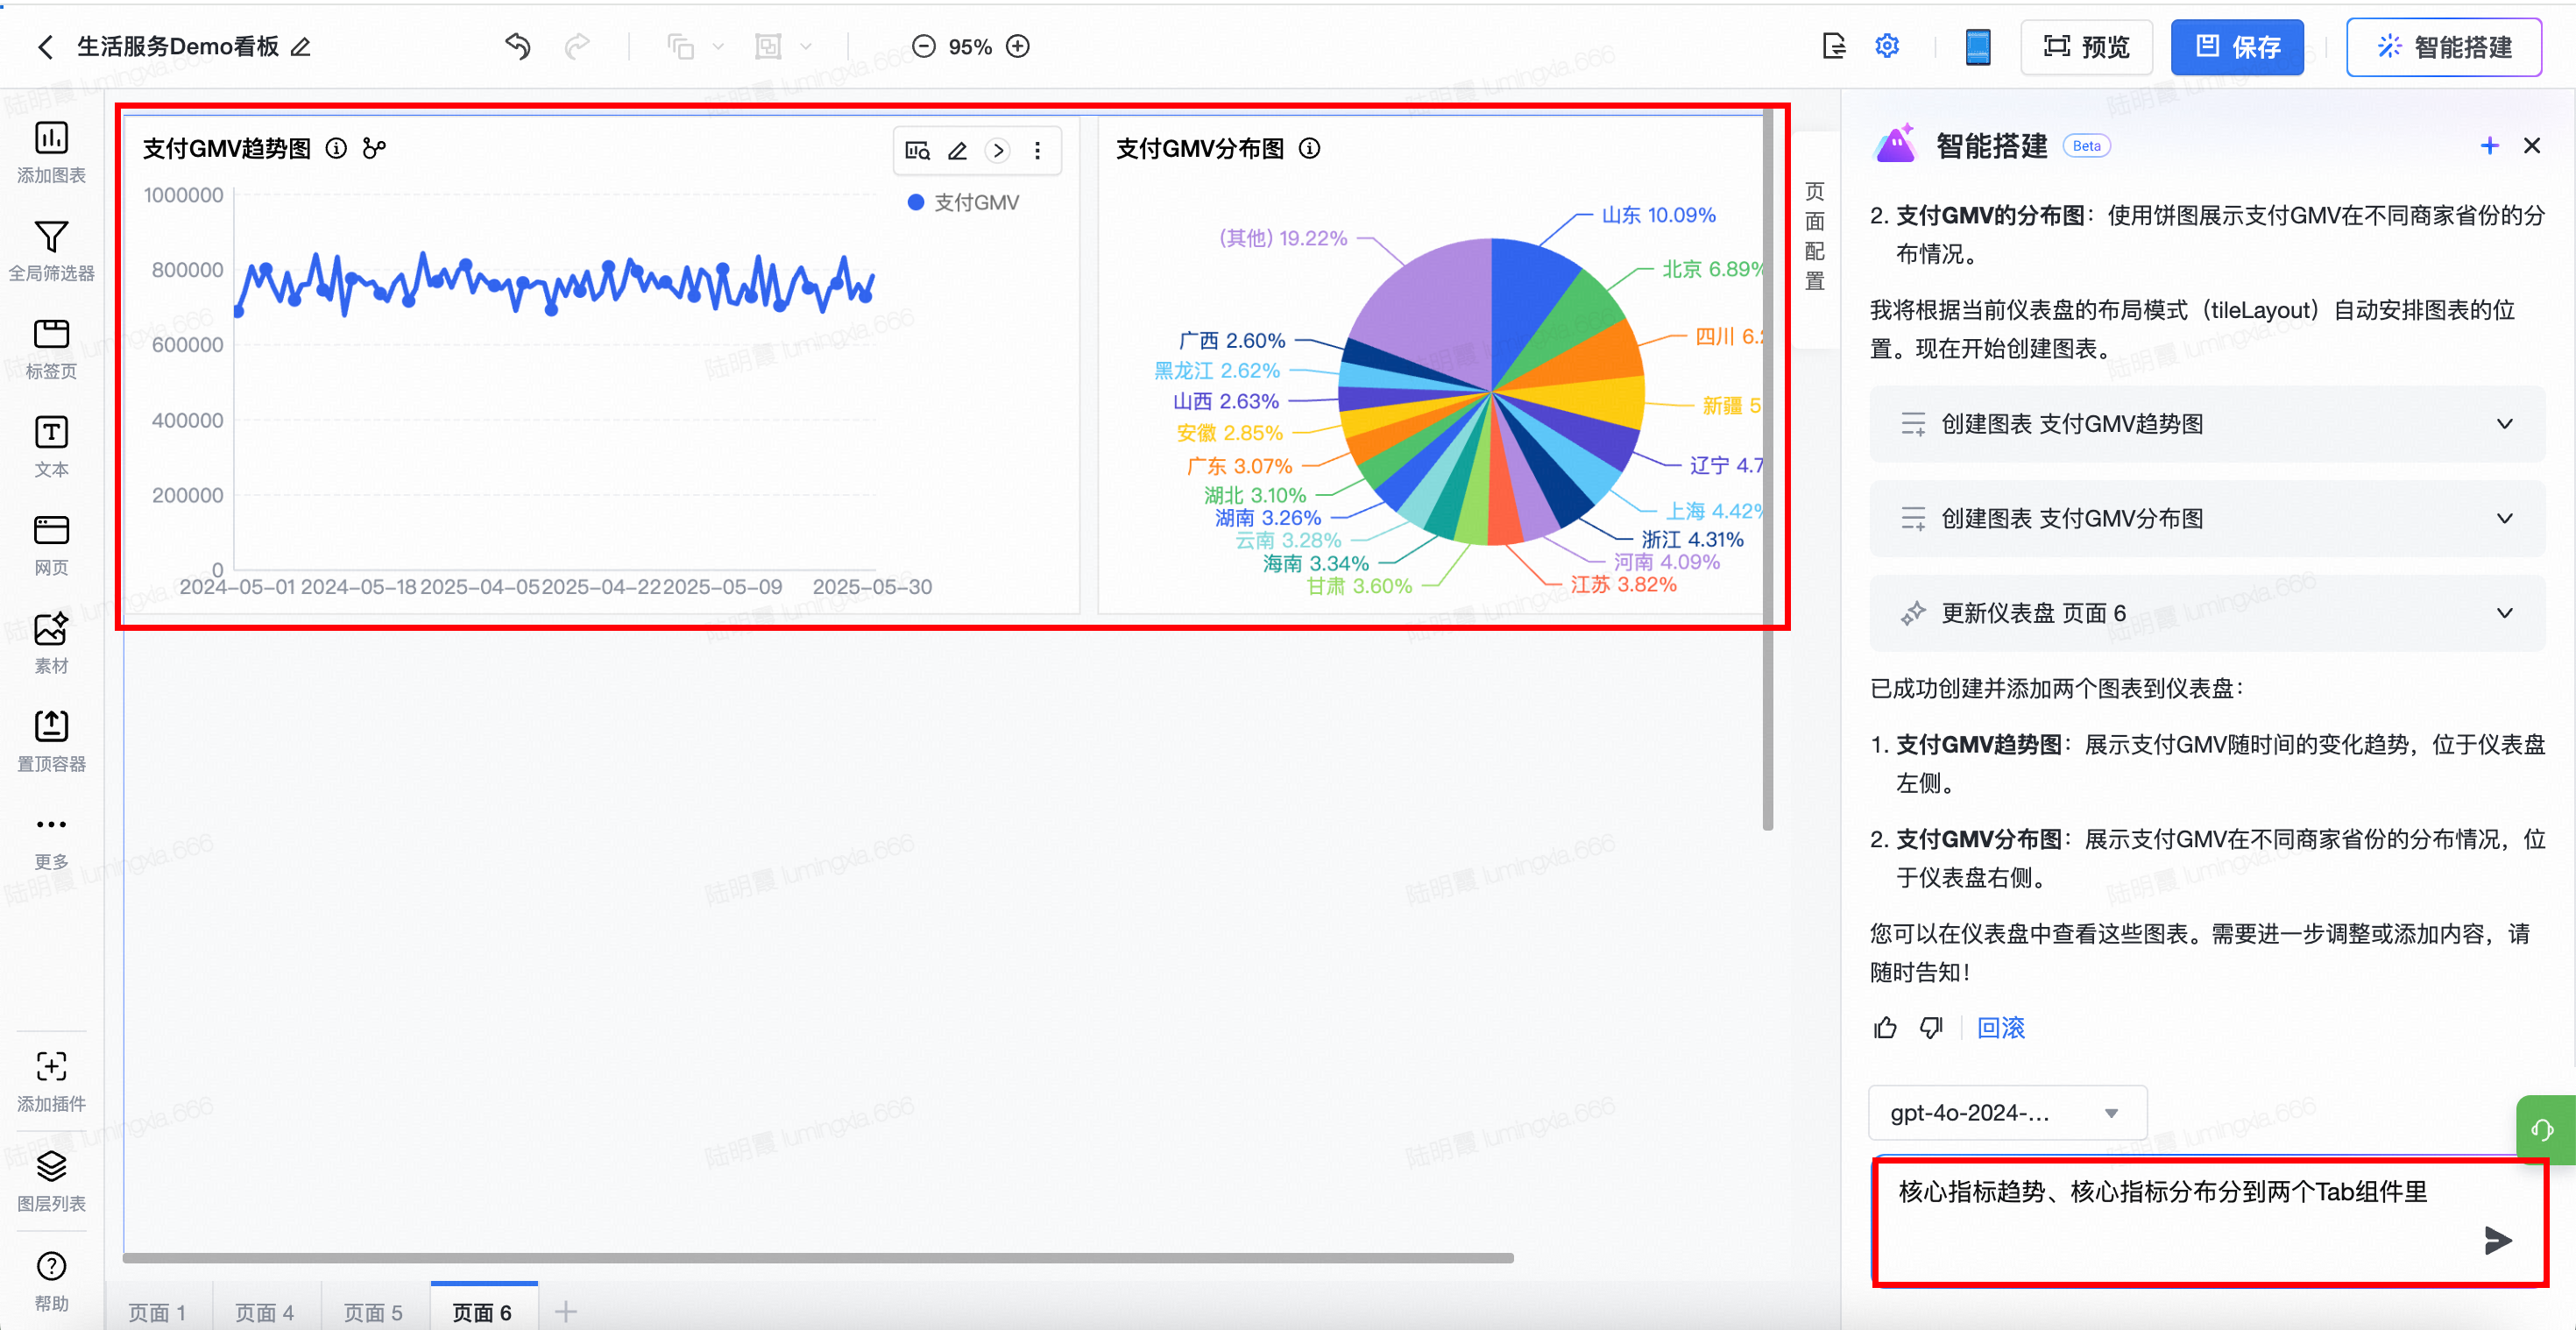This screenshot has width=2576, height=1330.
Task: Click the thumbs-down feedback icon
Action: coord(1931,1027)
